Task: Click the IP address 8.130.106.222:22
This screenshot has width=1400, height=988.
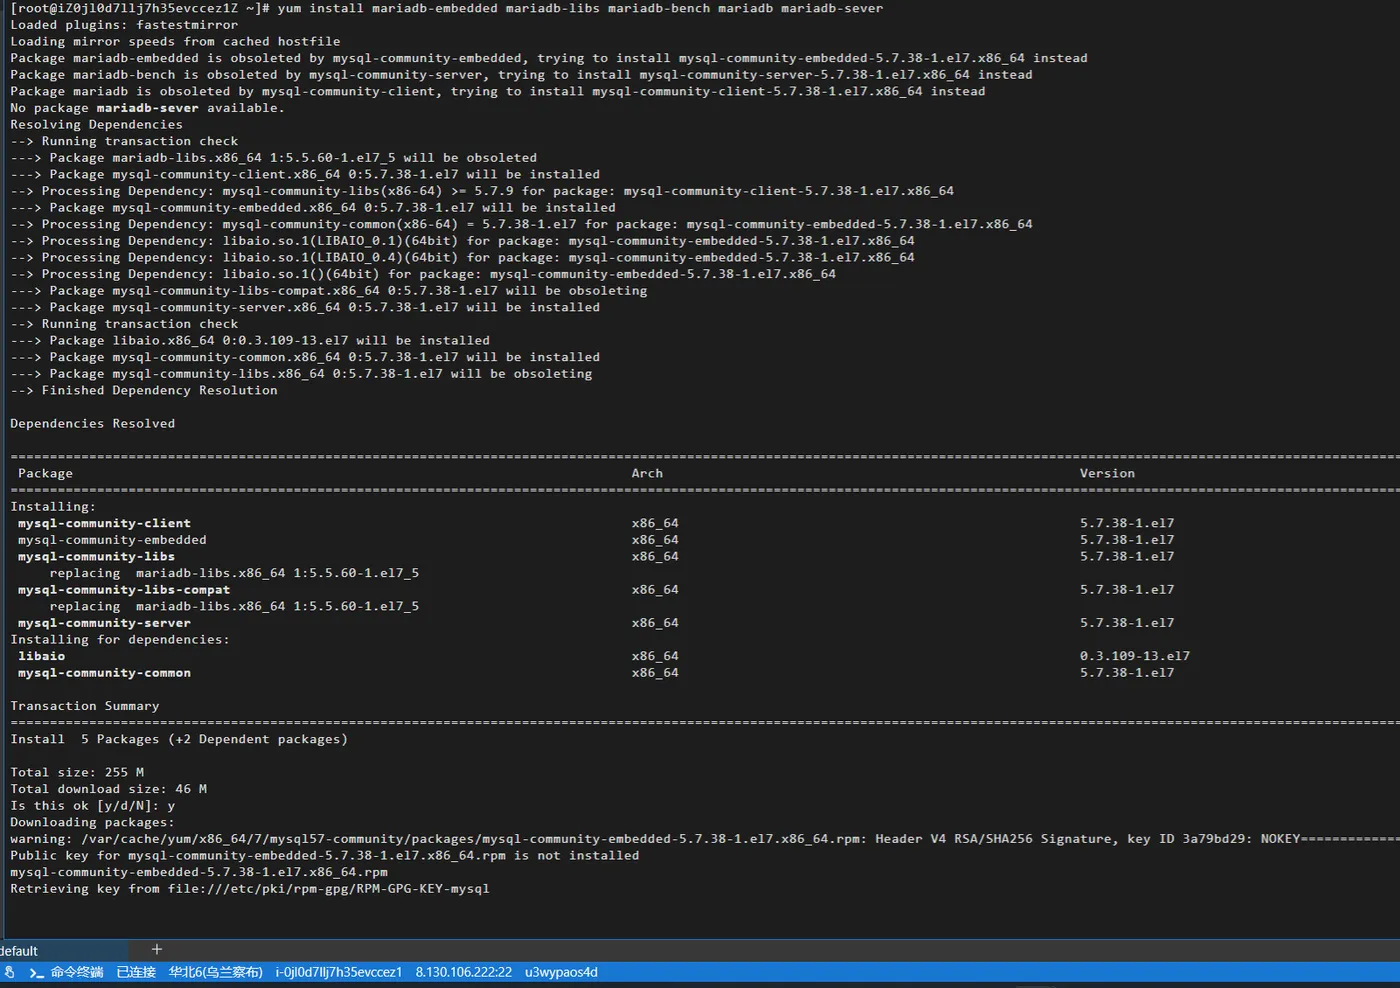Action: [463, 972]
